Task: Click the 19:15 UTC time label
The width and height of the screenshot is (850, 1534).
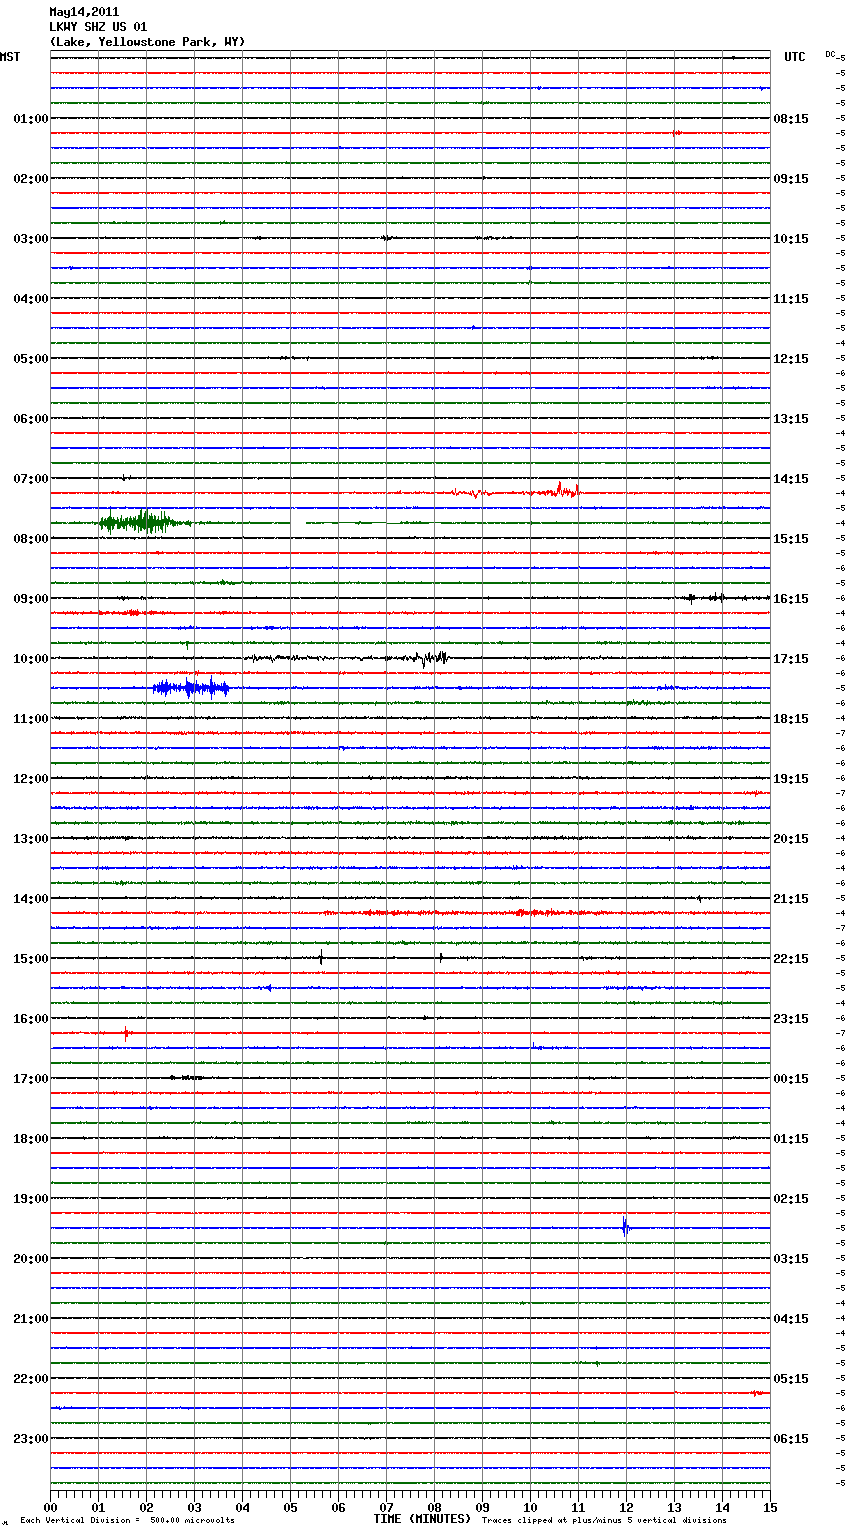Action: click(x=791, y=779)
